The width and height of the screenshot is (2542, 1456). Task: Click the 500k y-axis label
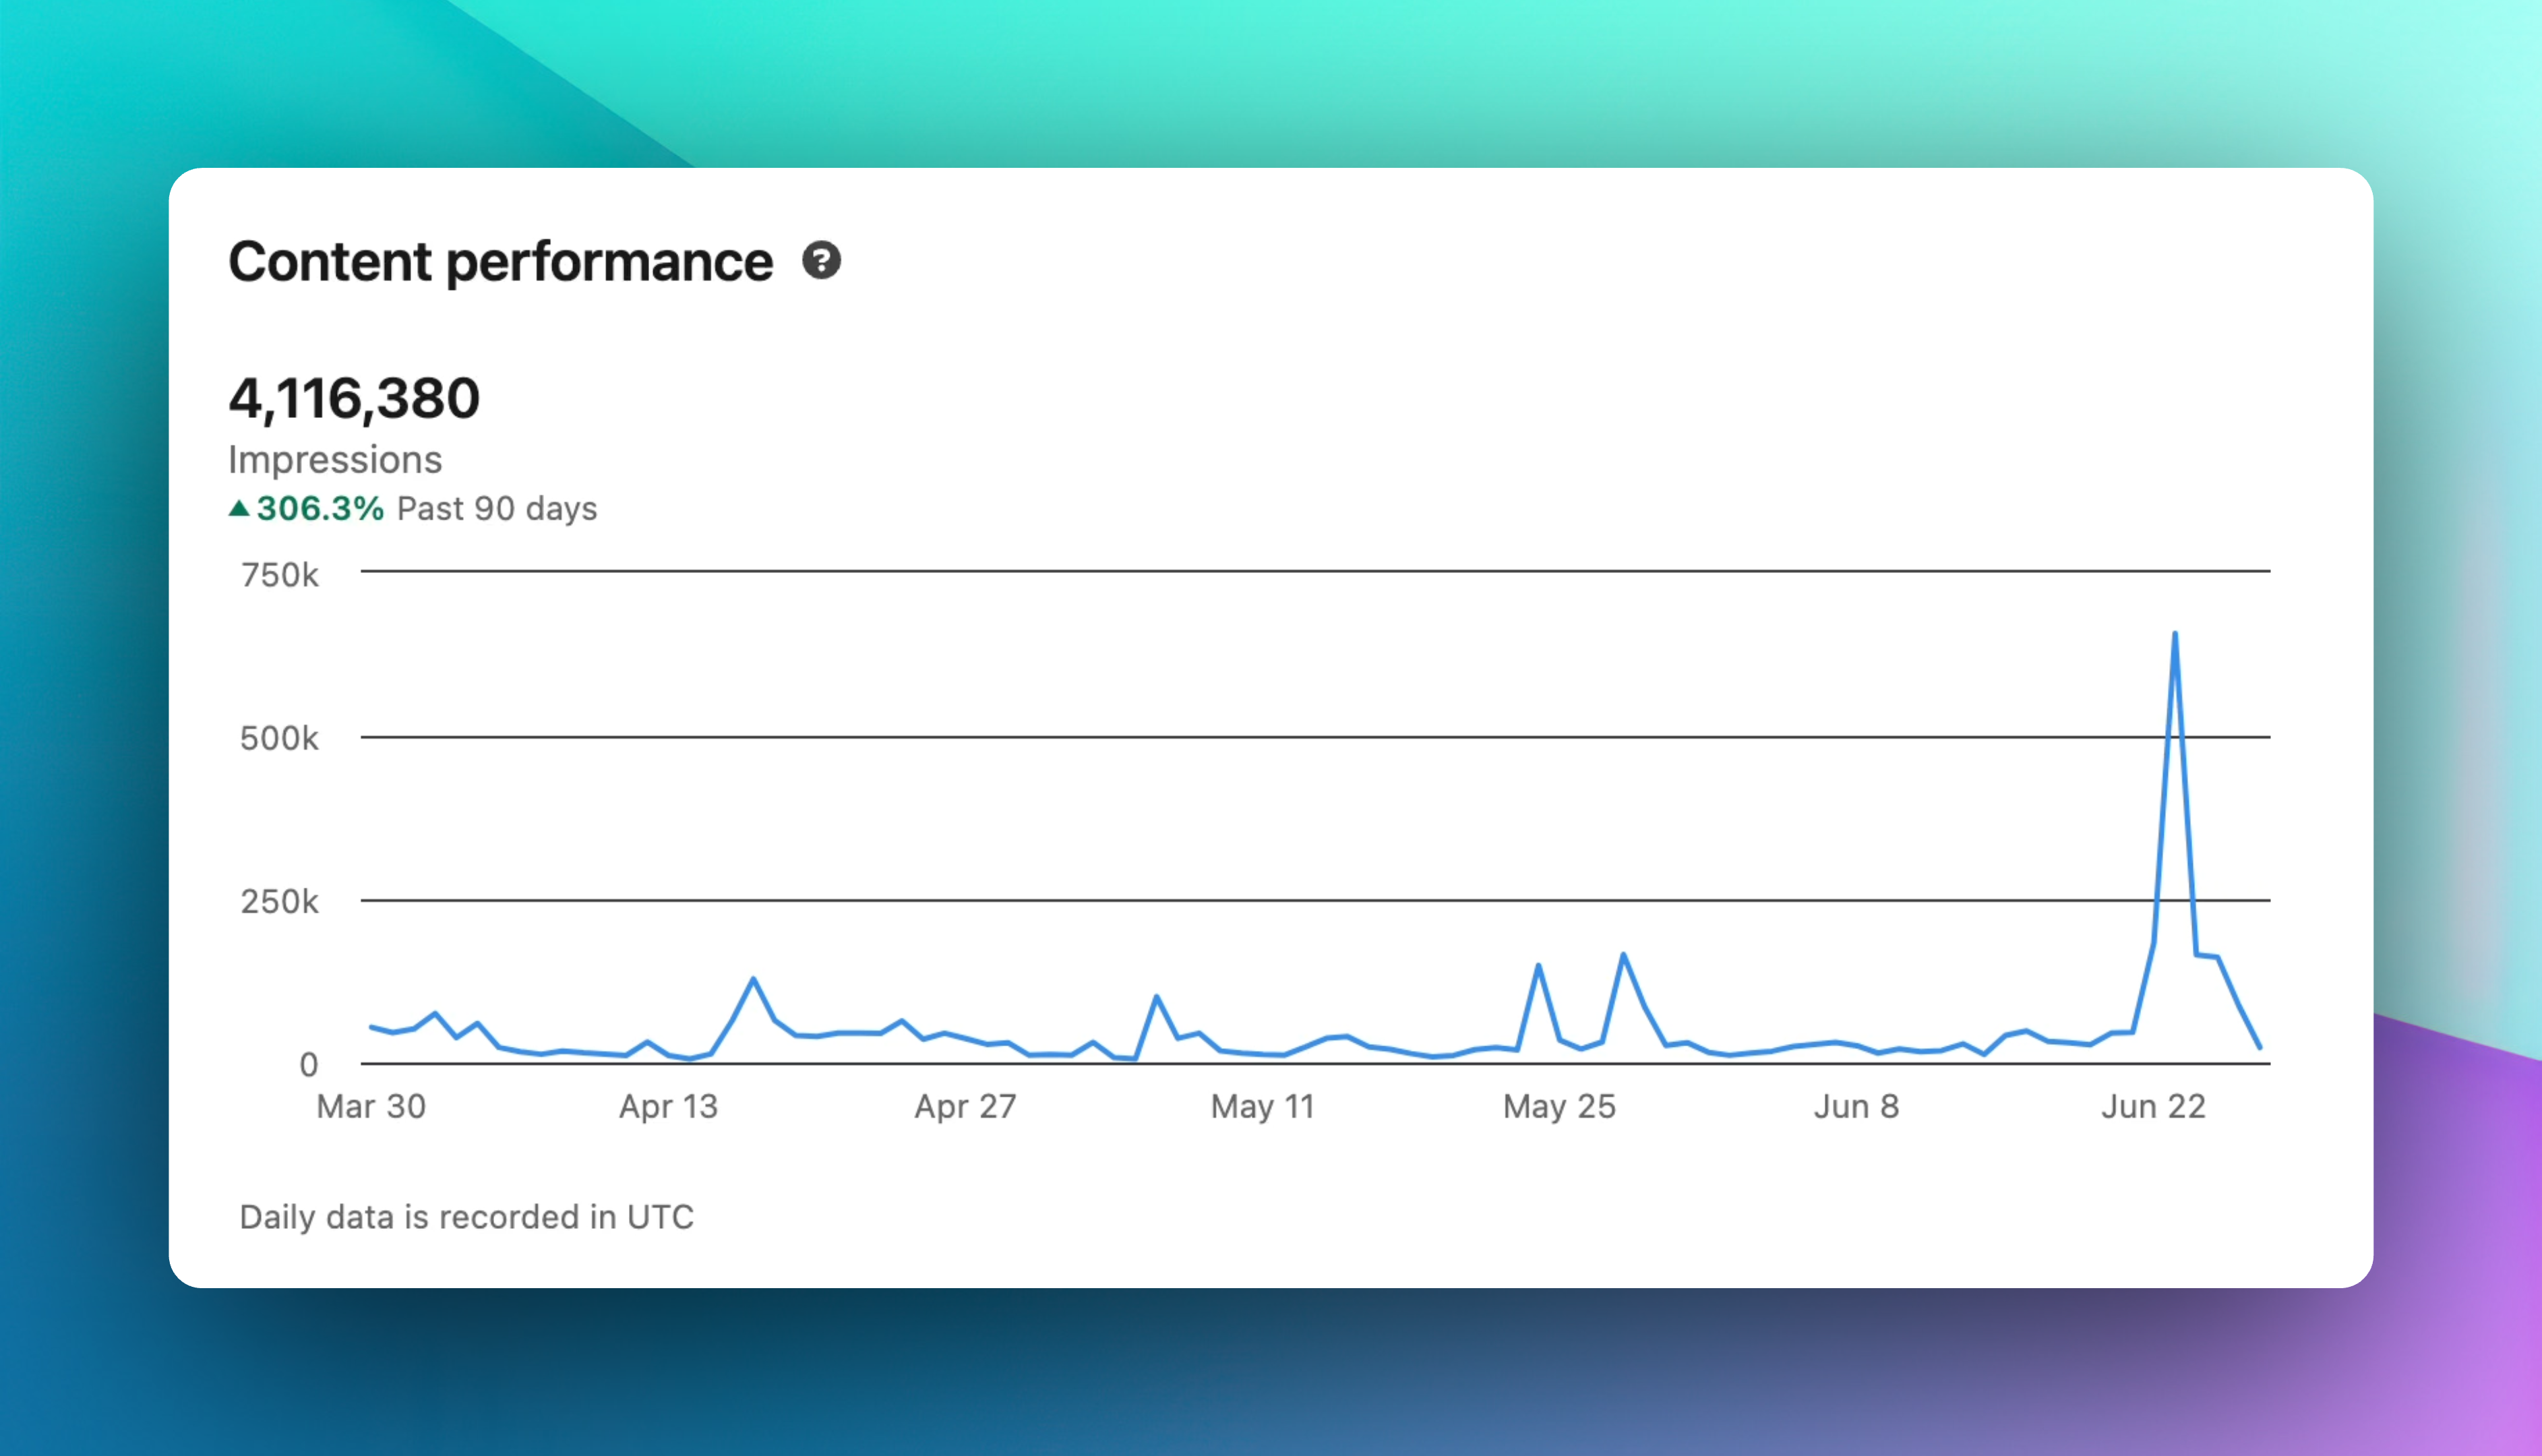[x=279, y=738]
